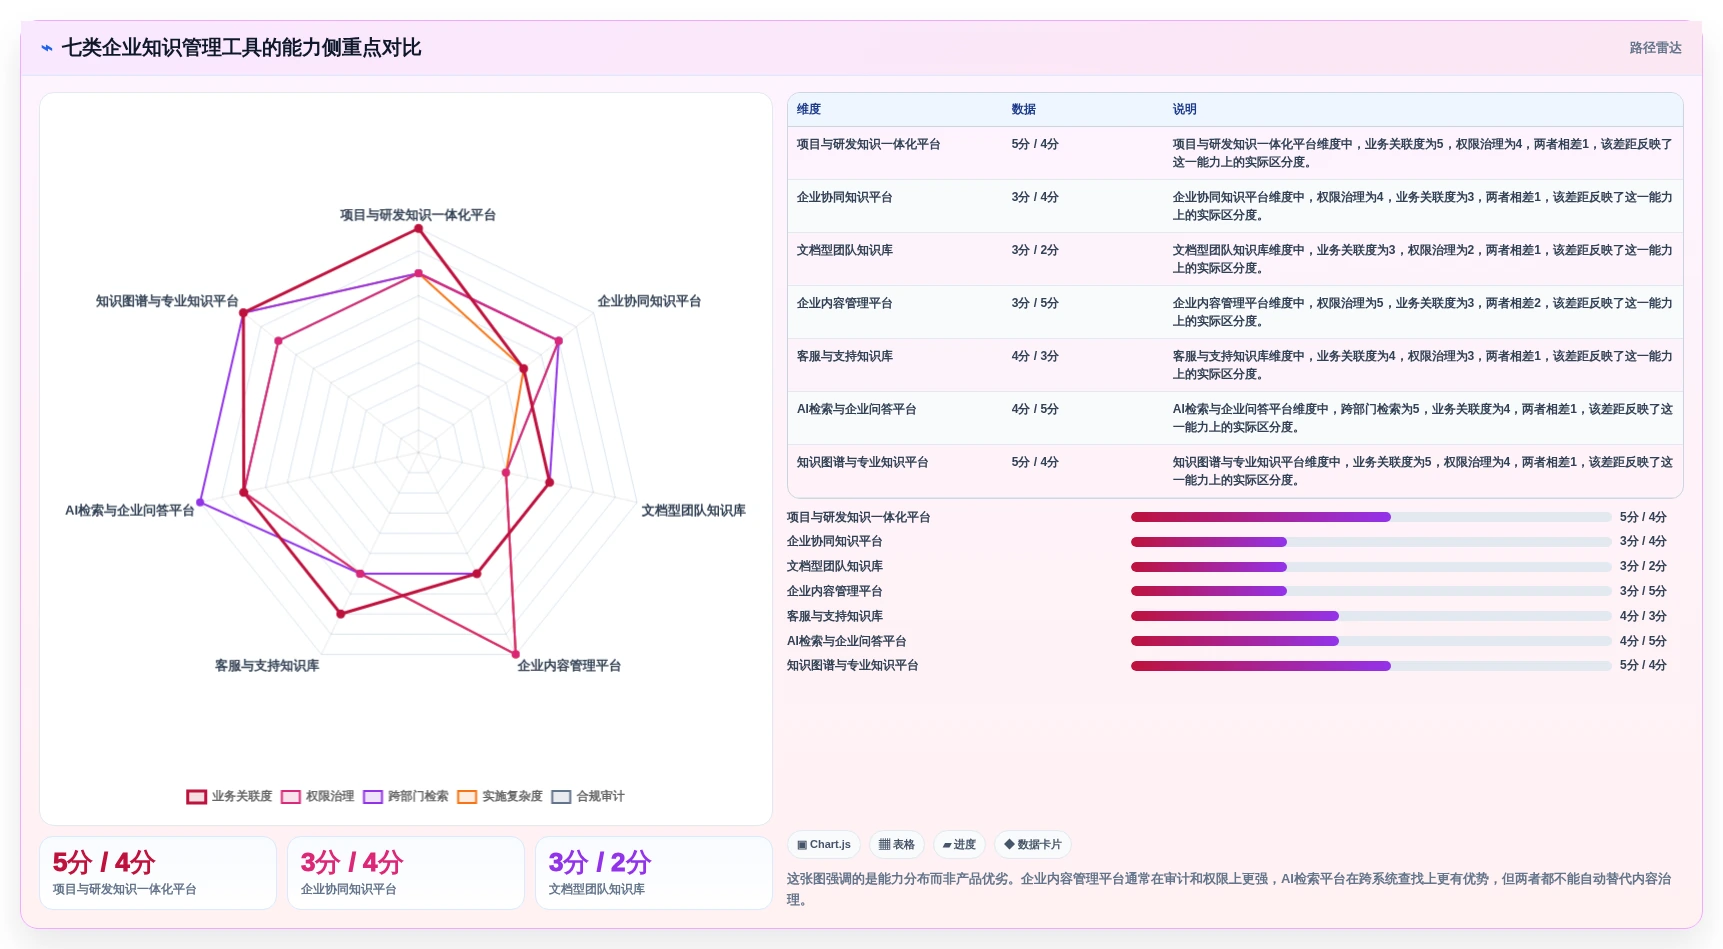The height and width of the screenshot is (949, 1723).
Task: Click table row 企业协同知识平台
Action: [x=1235, y=206]
